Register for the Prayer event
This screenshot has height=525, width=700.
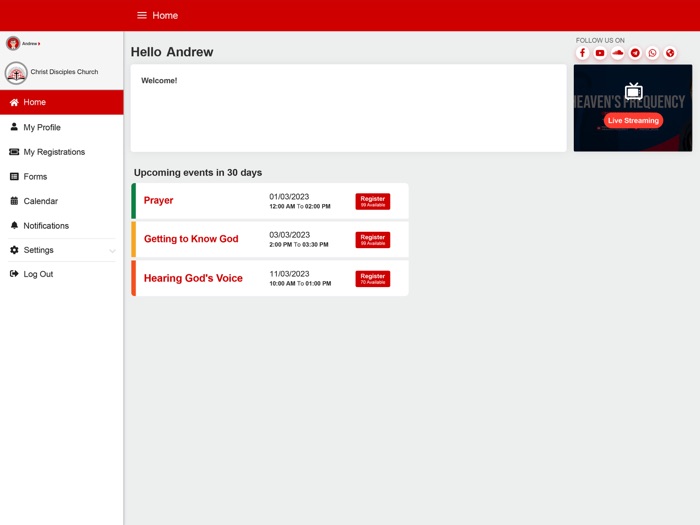pyautogui.click(x=372, y=201)
